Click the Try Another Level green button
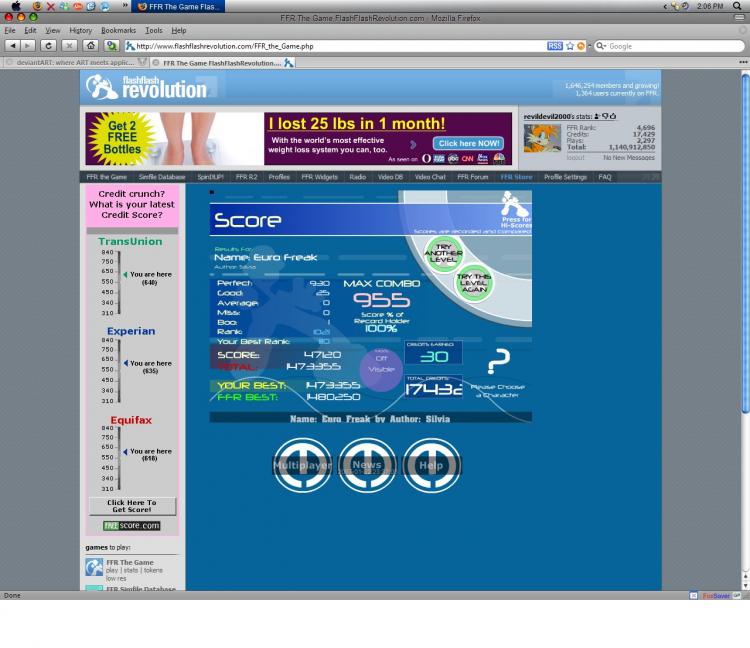 (x=443, y=253)
